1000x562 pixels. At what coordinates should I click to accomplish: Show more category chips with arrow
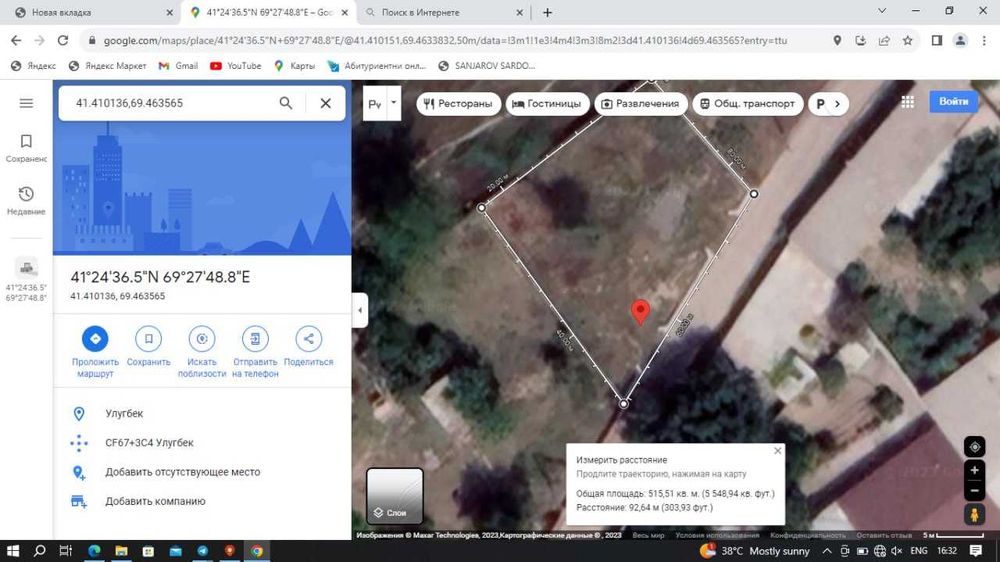(837, 103)
